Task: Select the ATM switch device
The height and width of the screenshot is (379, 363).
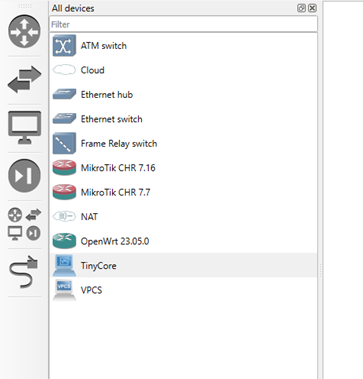Action: [x=183, y=46]
